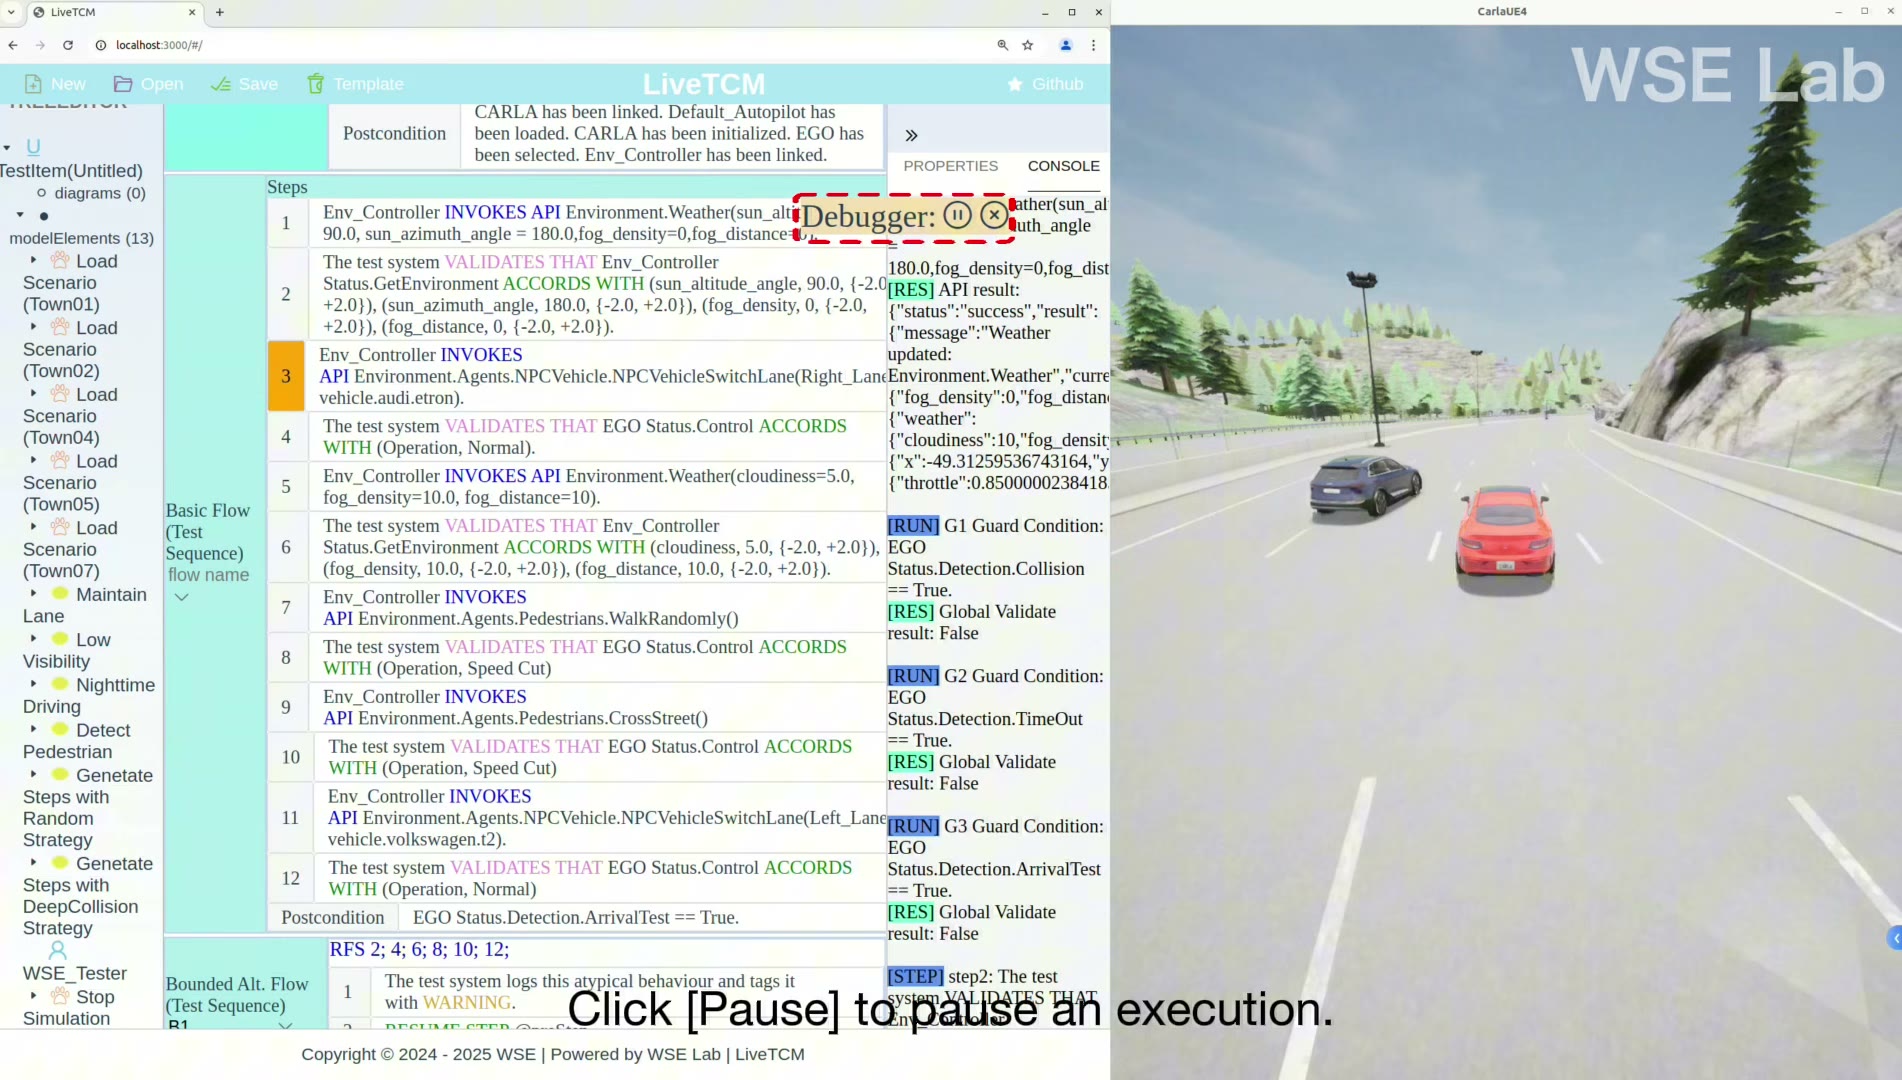This screenshot has height=1080, width=1902.
Task: Open the Github link
Action: pos(1057,84)
